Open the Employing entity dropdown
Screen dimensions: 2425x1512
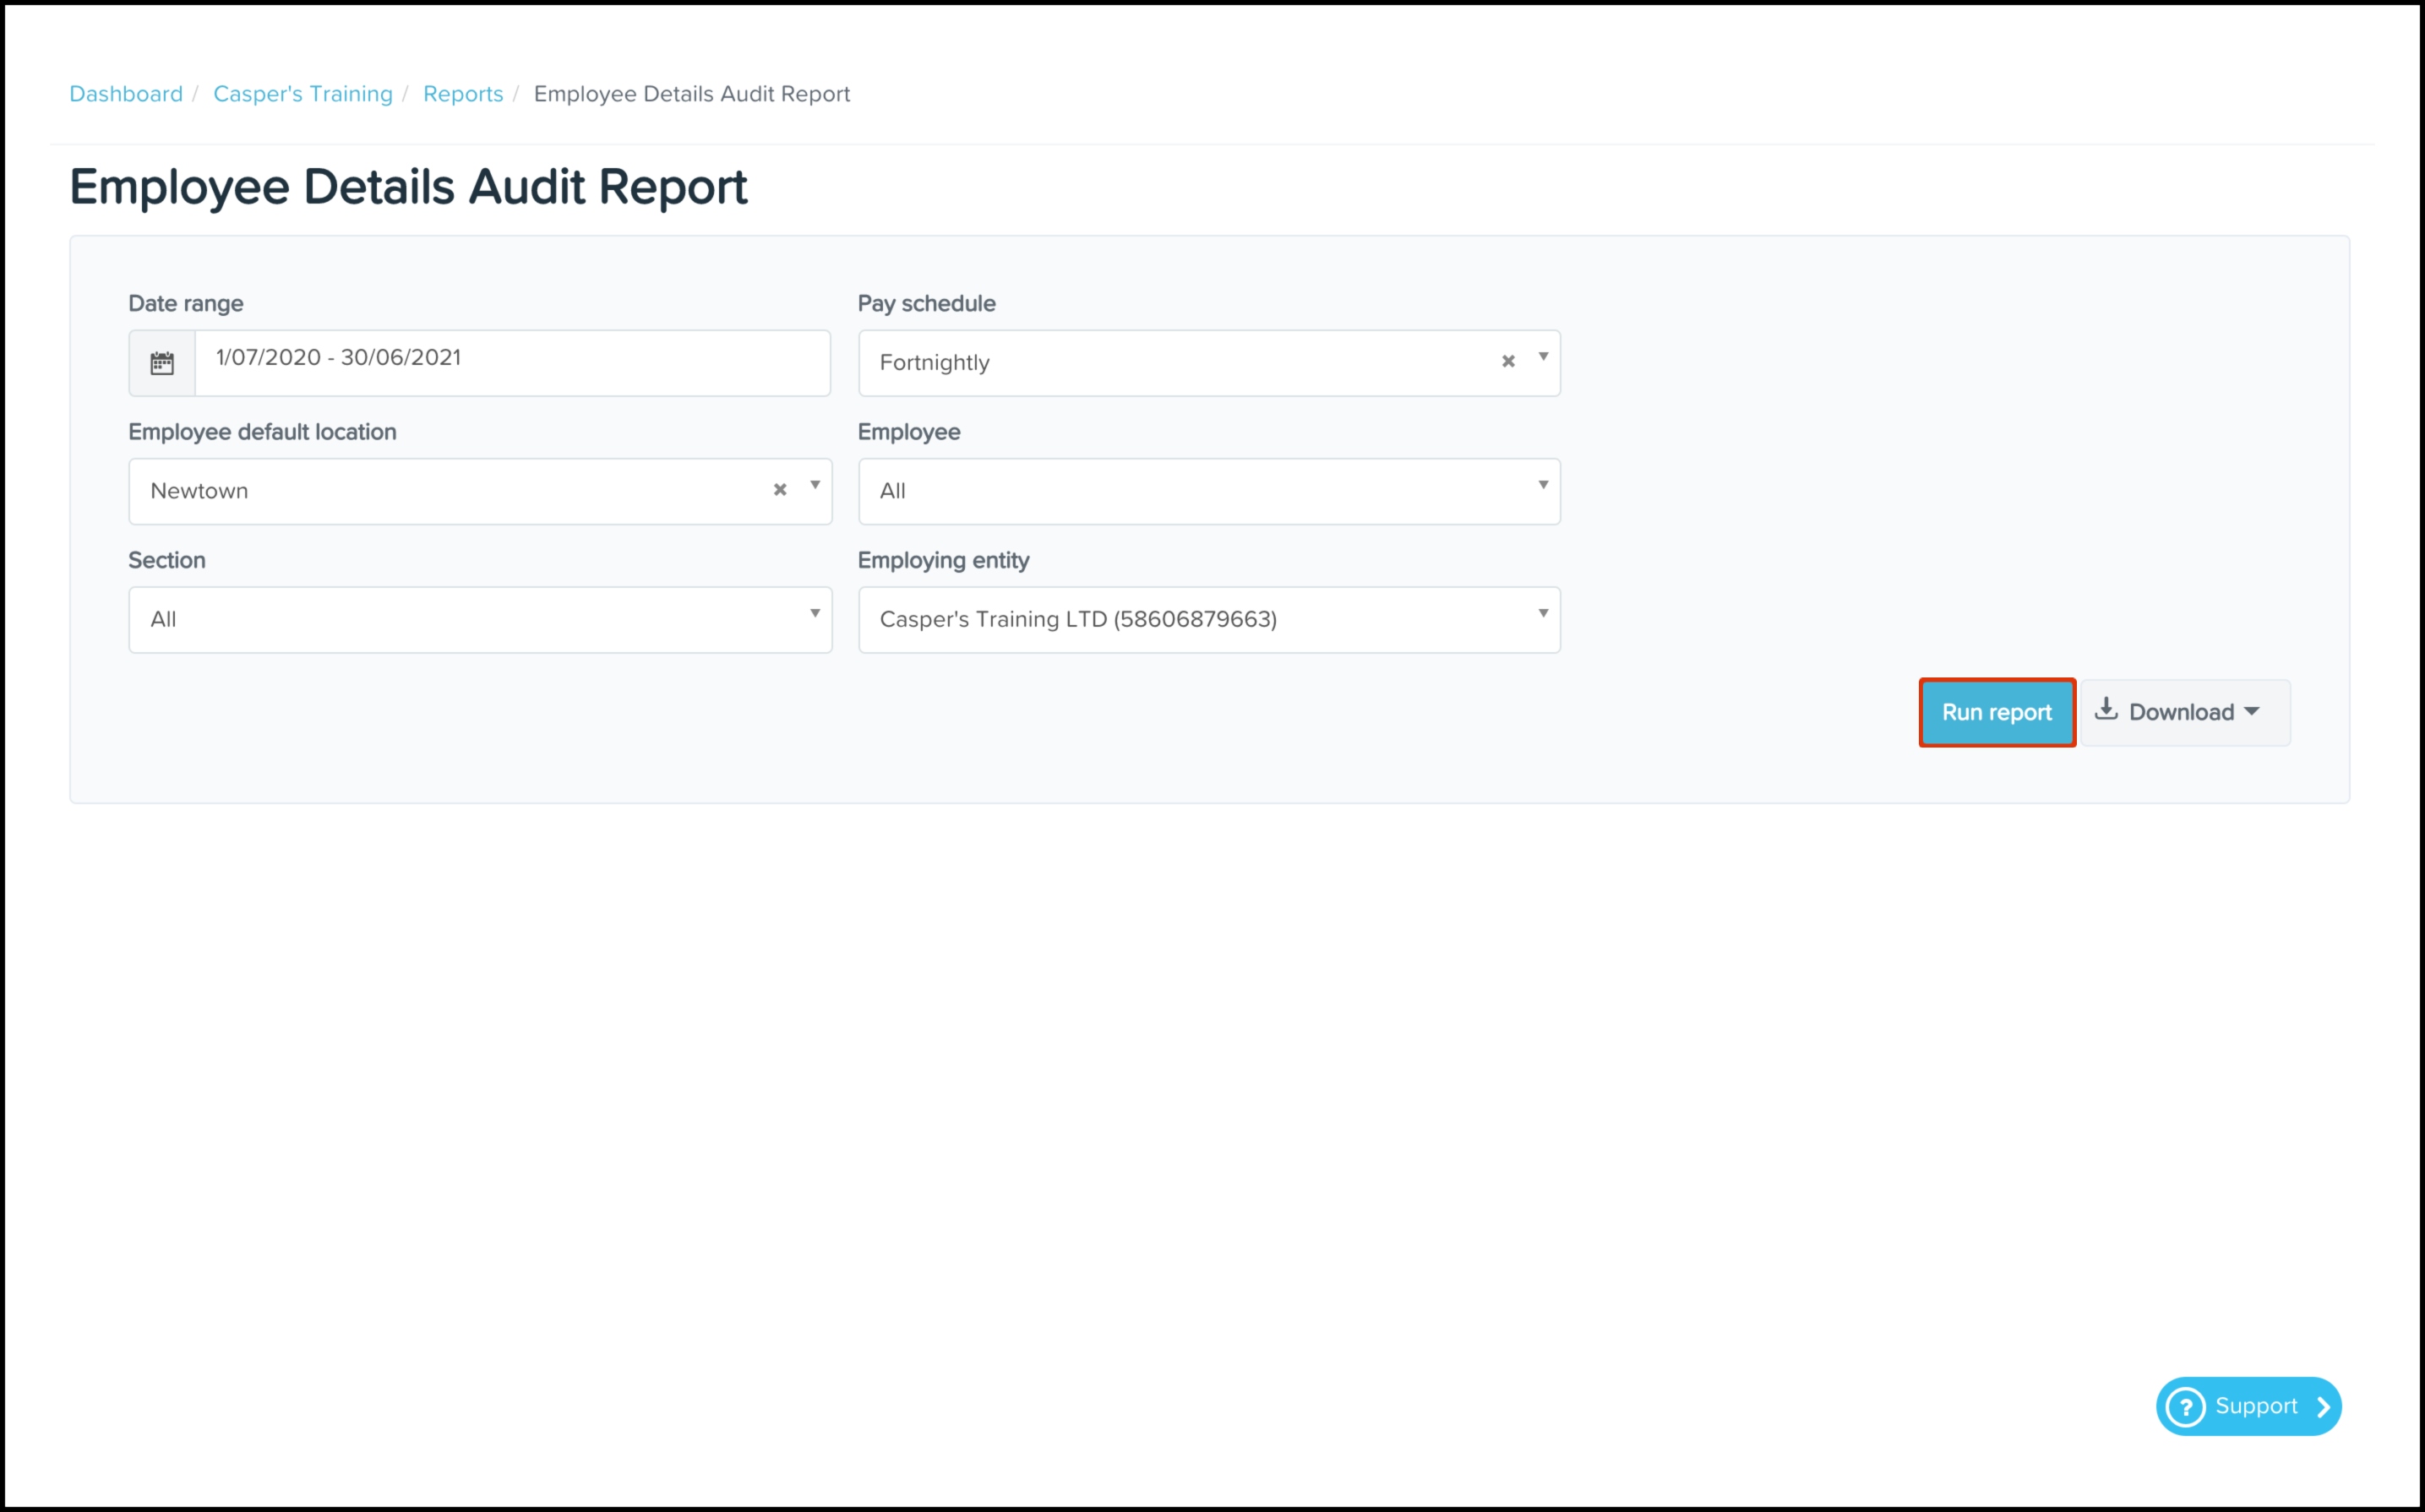point(1208,620)
